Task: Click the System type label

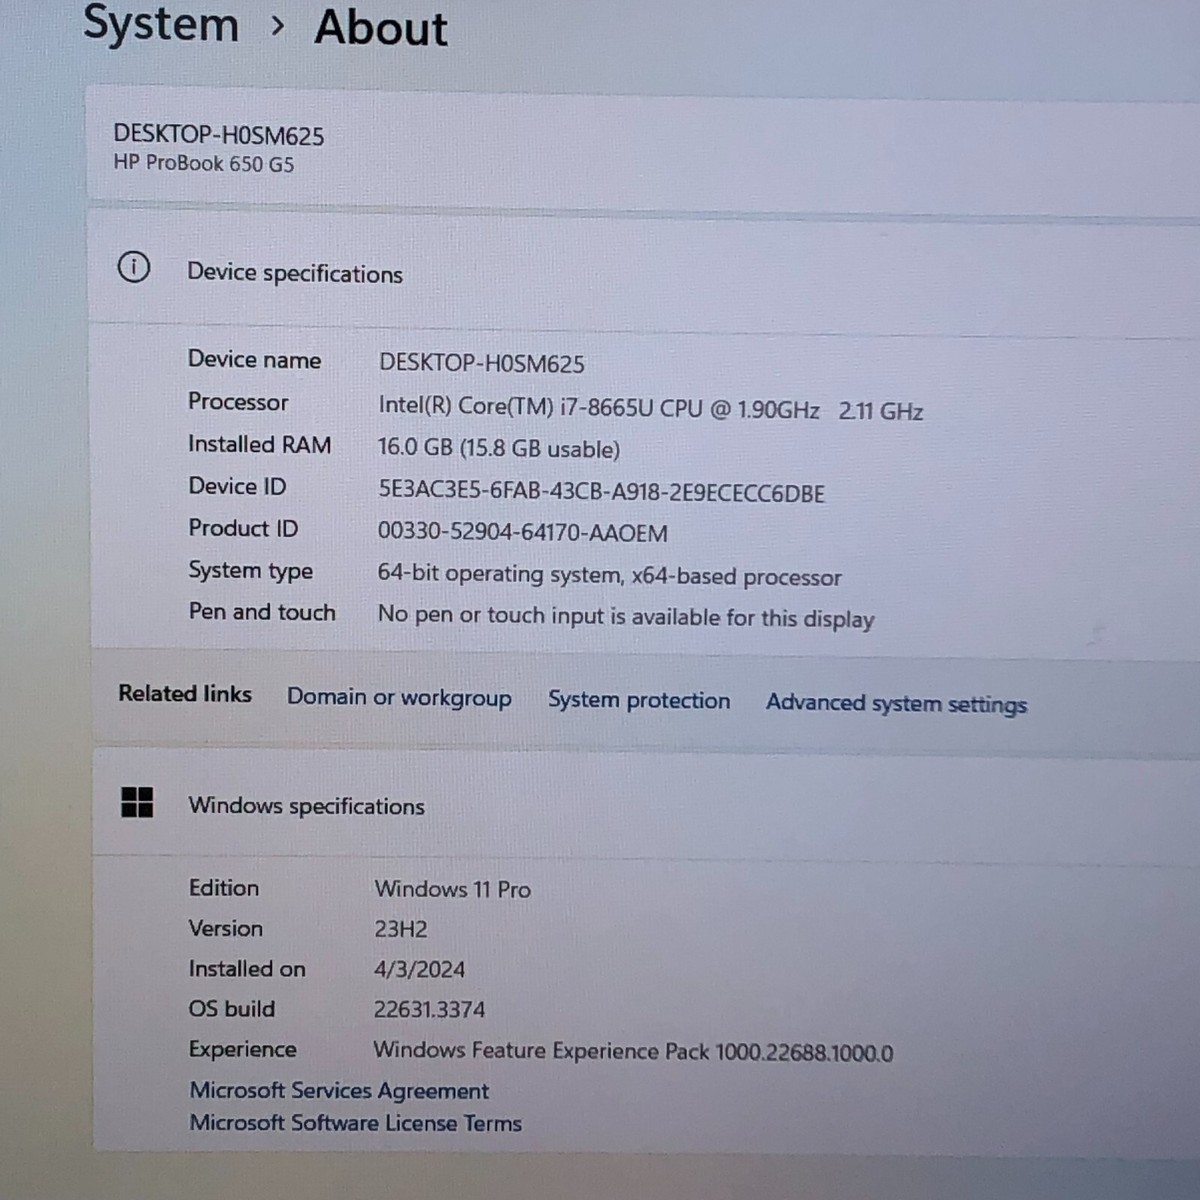Action: pyautogui.click(x=250, y=571)
